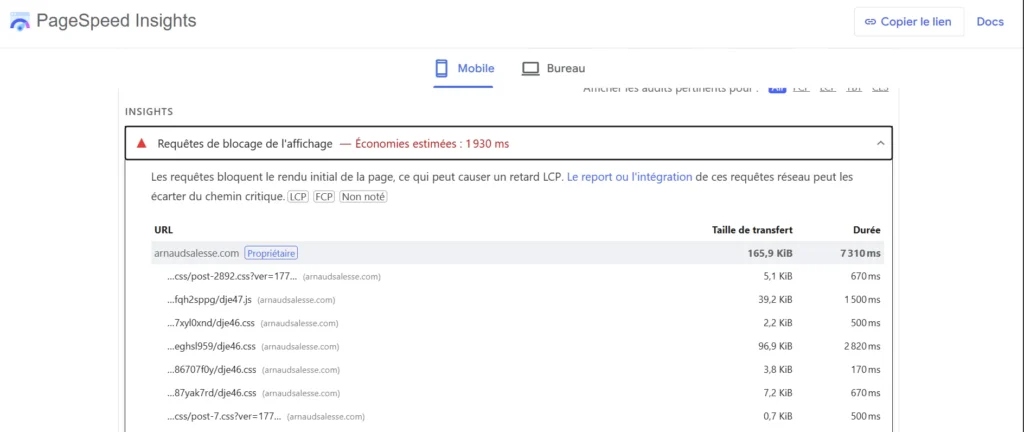
Task: Select the arnaudsalesse.com group row
Action: pyautogui.click(x=517, y=253)
